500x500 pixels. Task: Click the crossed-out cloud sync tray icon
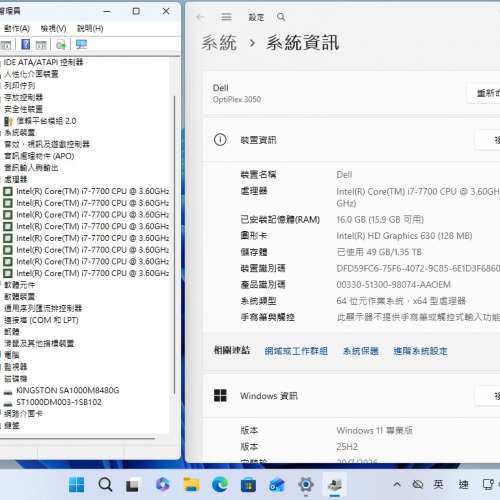point(417,484)
